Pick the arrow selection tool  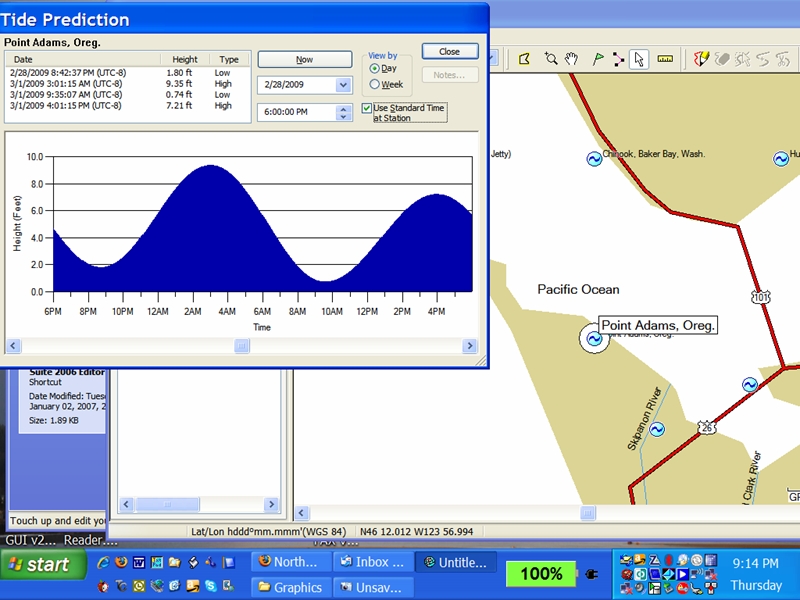coord(640,60)
